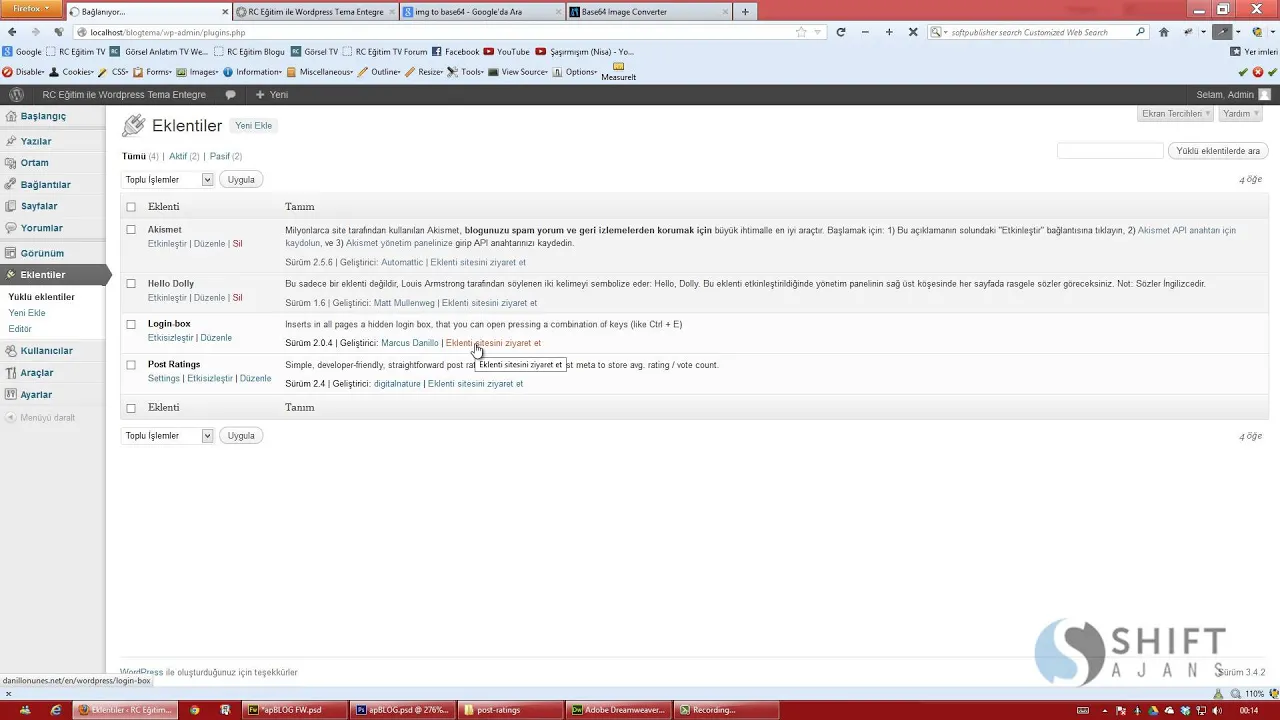Open the Web Developer Forms menu
Viewport: 1280px width, 720px height.
click(x=154, y=72)
